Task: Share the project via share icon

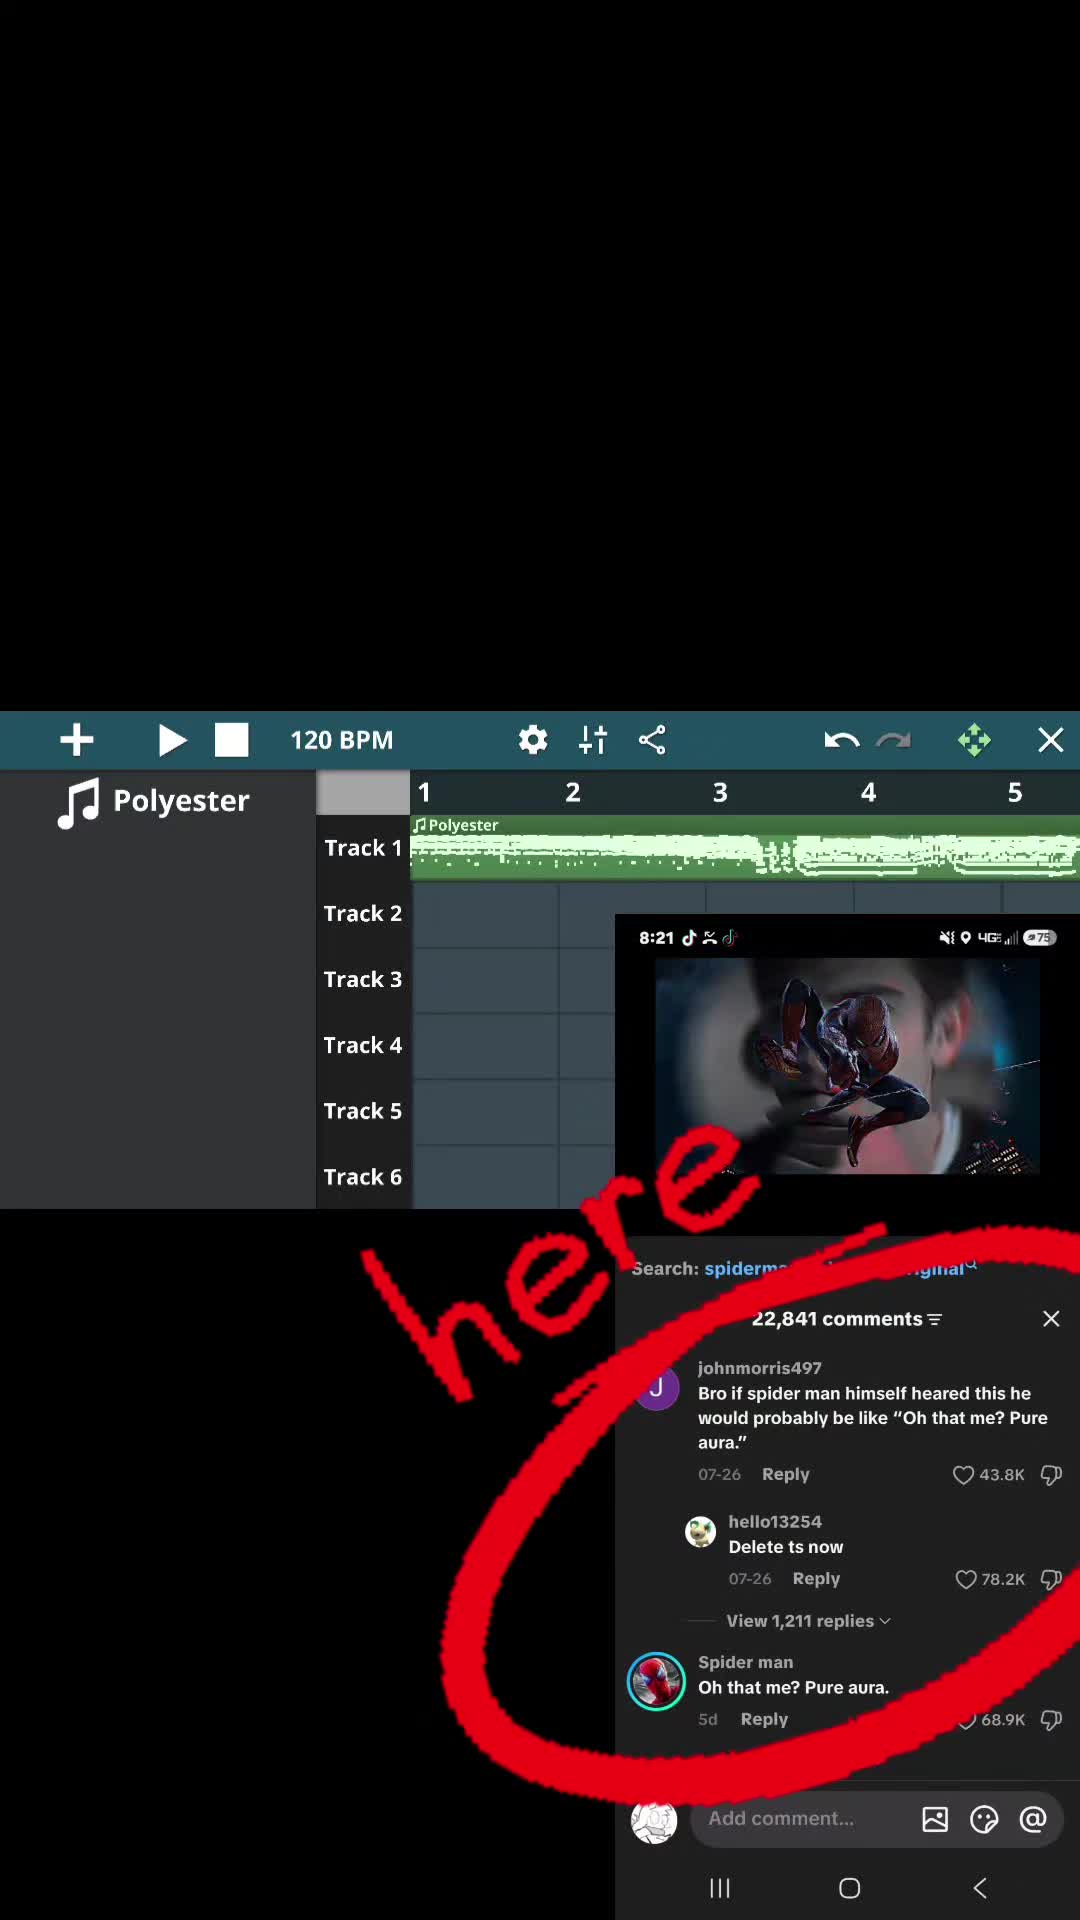Action: (x=652, y=740)
